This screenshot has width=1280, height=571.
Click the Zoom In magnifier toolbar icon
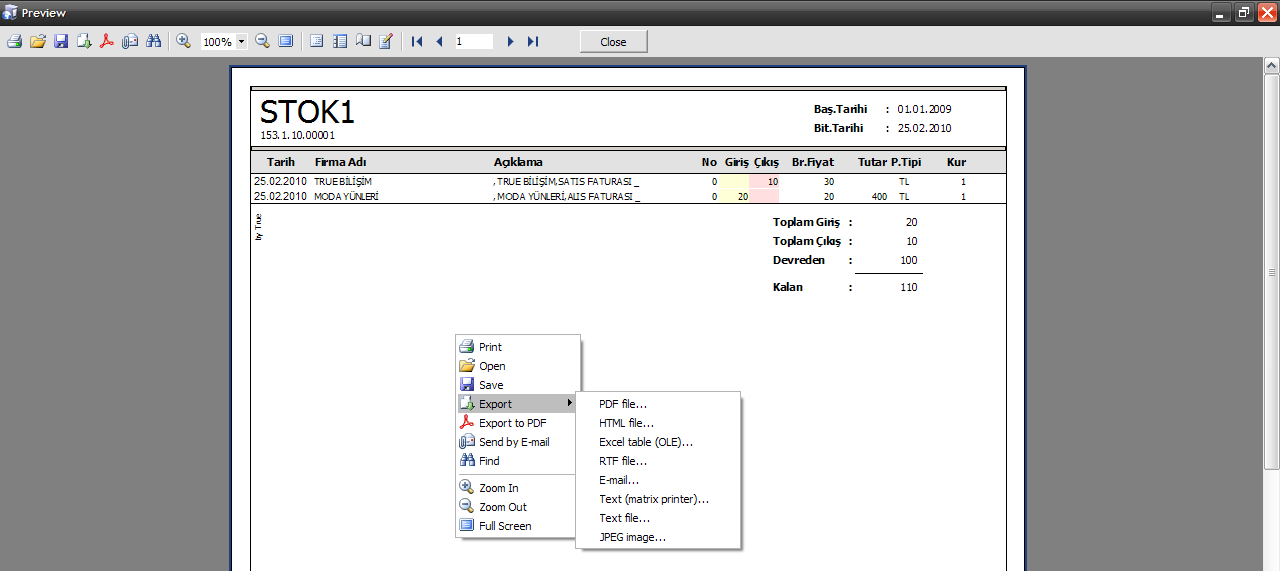coord(184,41)
